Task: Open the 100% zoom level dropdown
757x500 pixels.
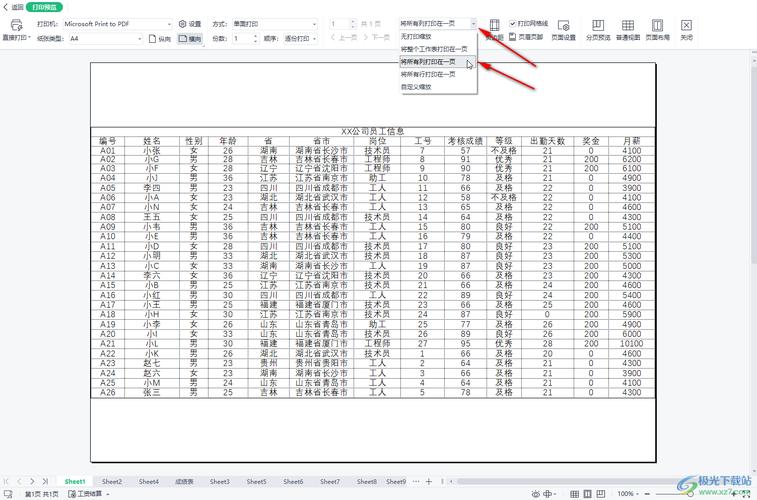Action: point(628,494)
